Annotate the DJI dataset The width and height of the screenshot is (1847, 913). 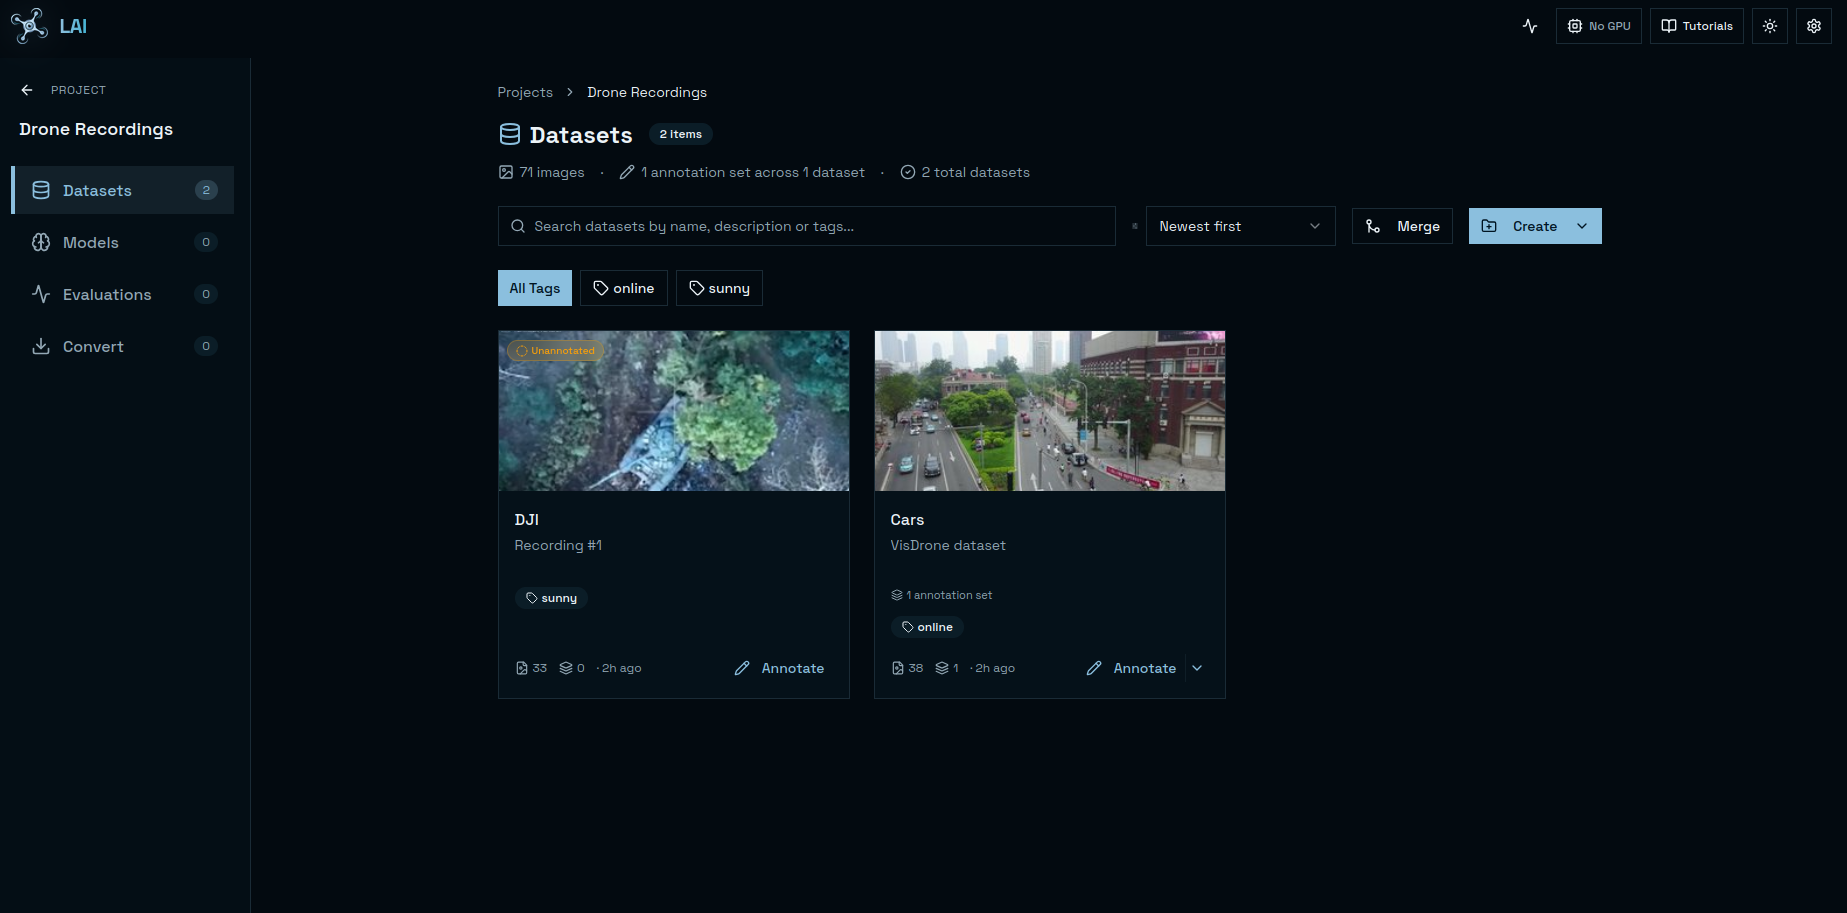coord(779,668)
